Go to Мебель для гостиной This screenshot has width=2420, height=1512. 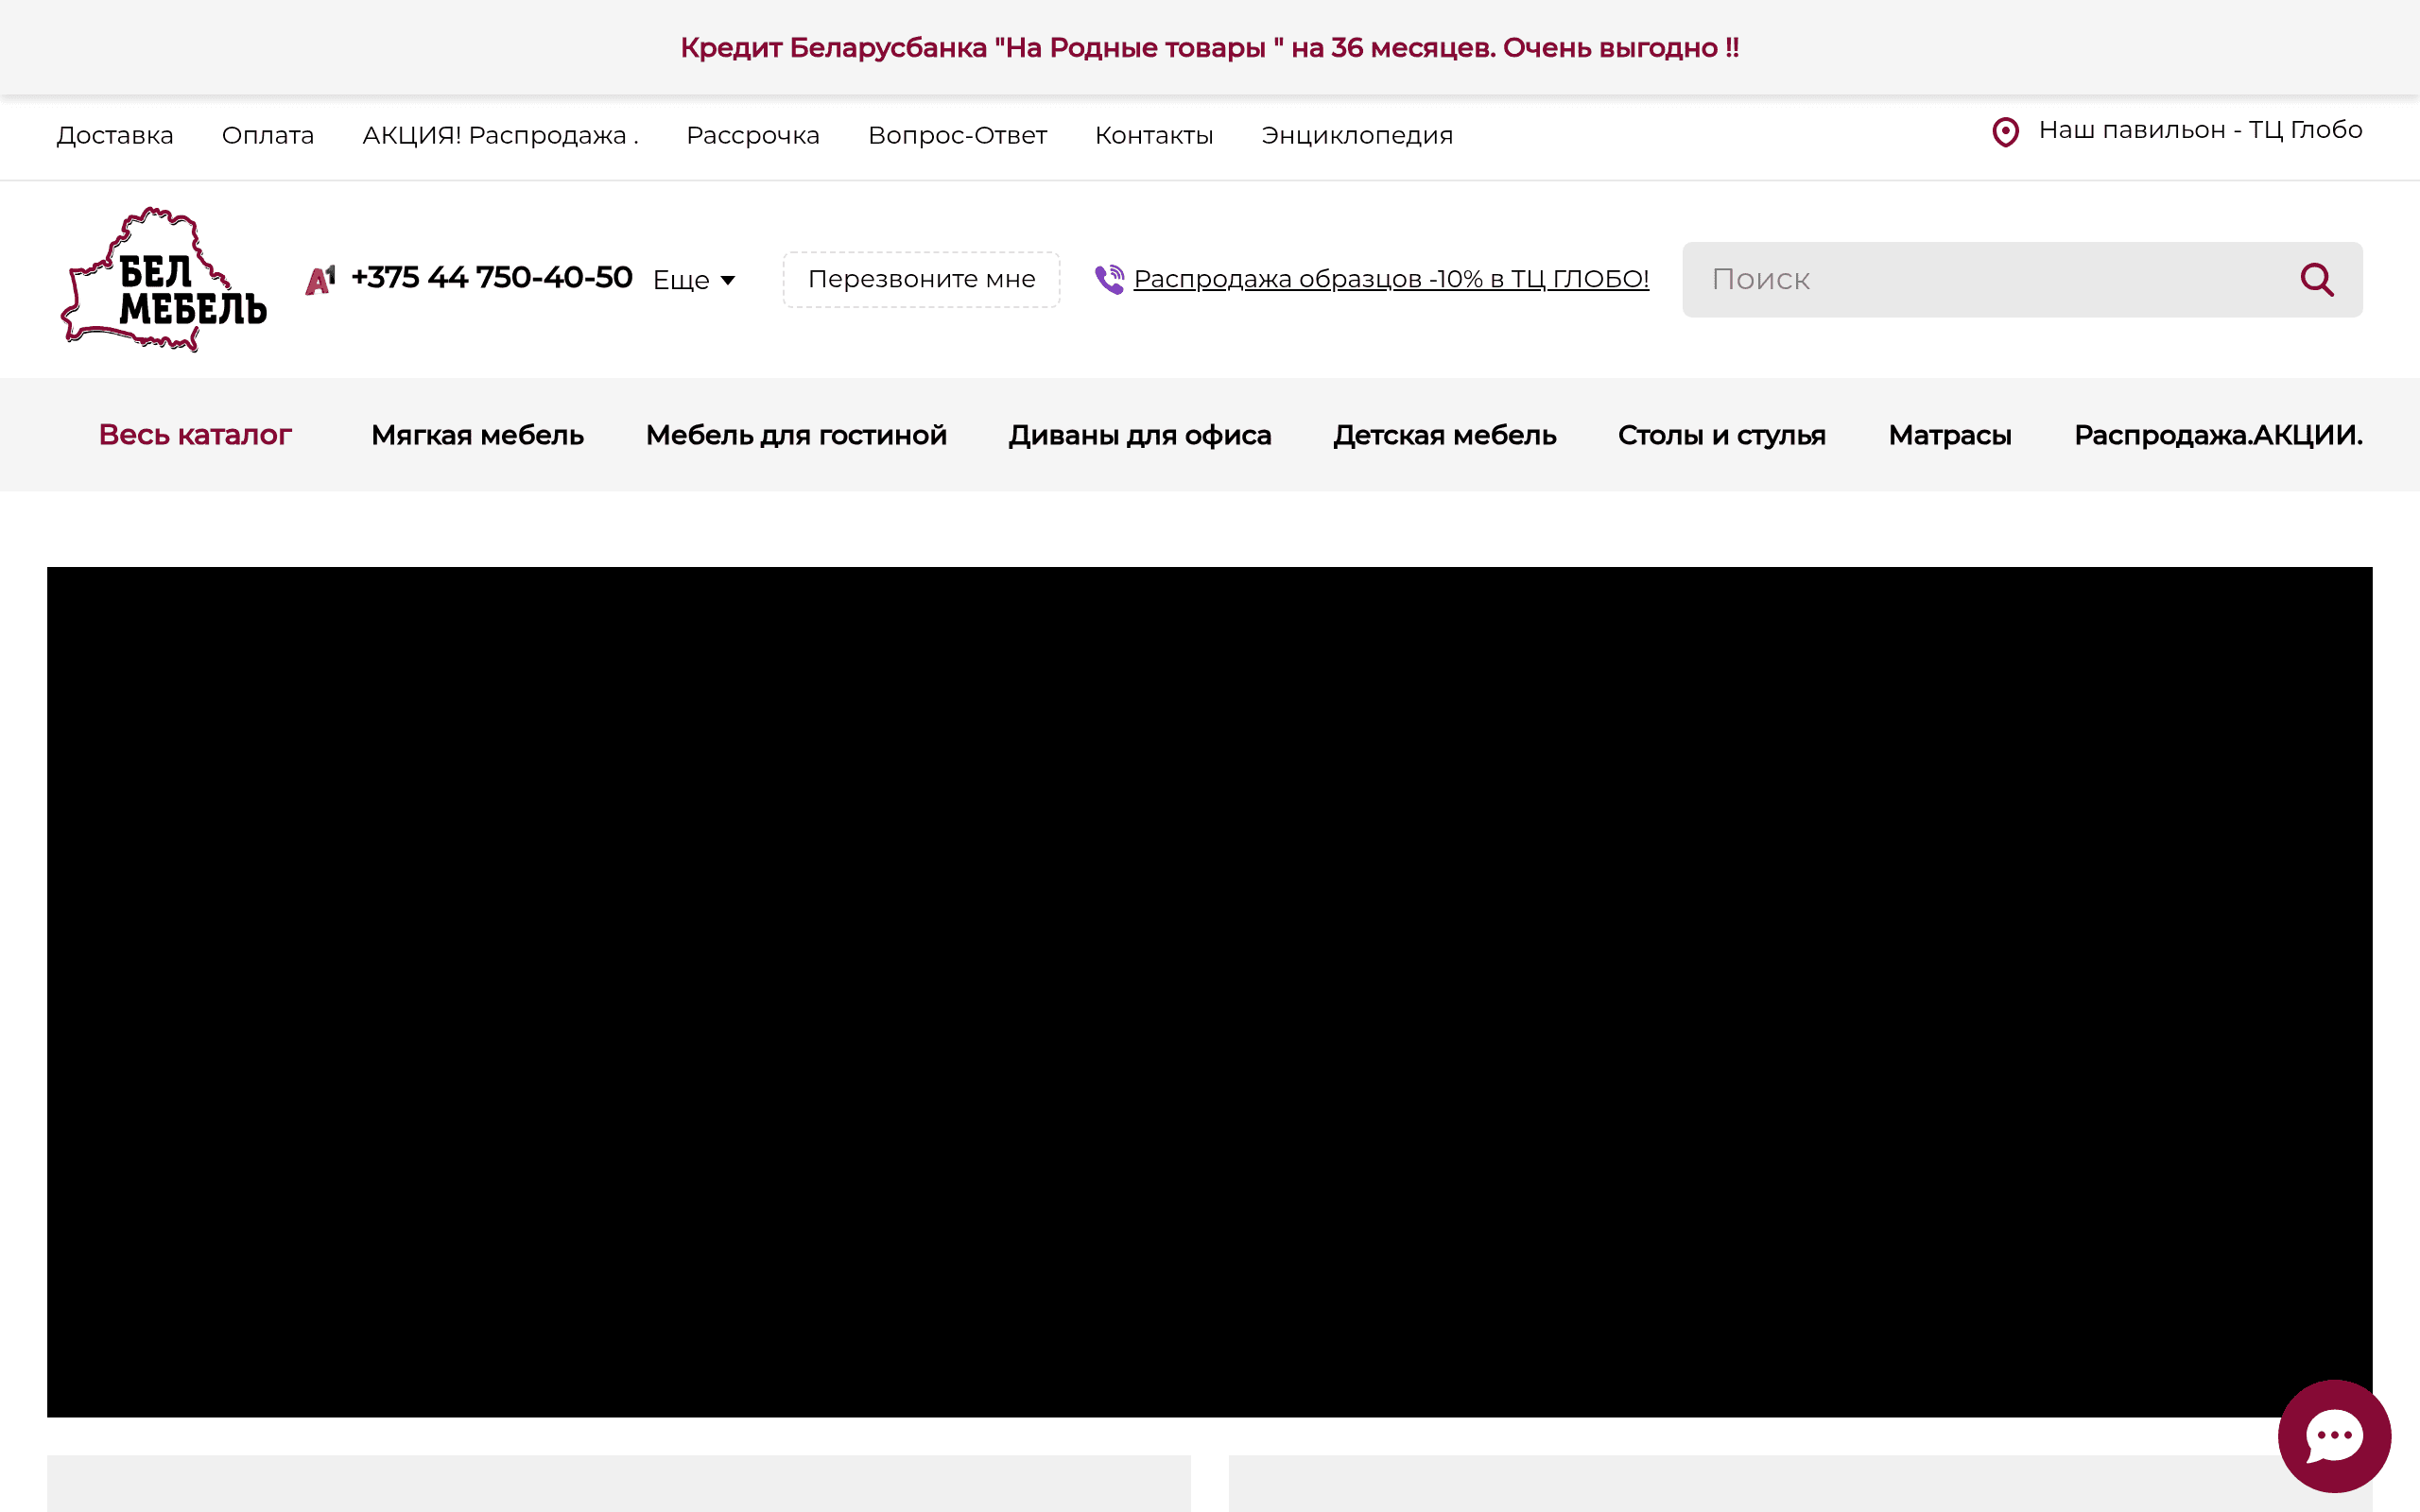coord(796,435)
